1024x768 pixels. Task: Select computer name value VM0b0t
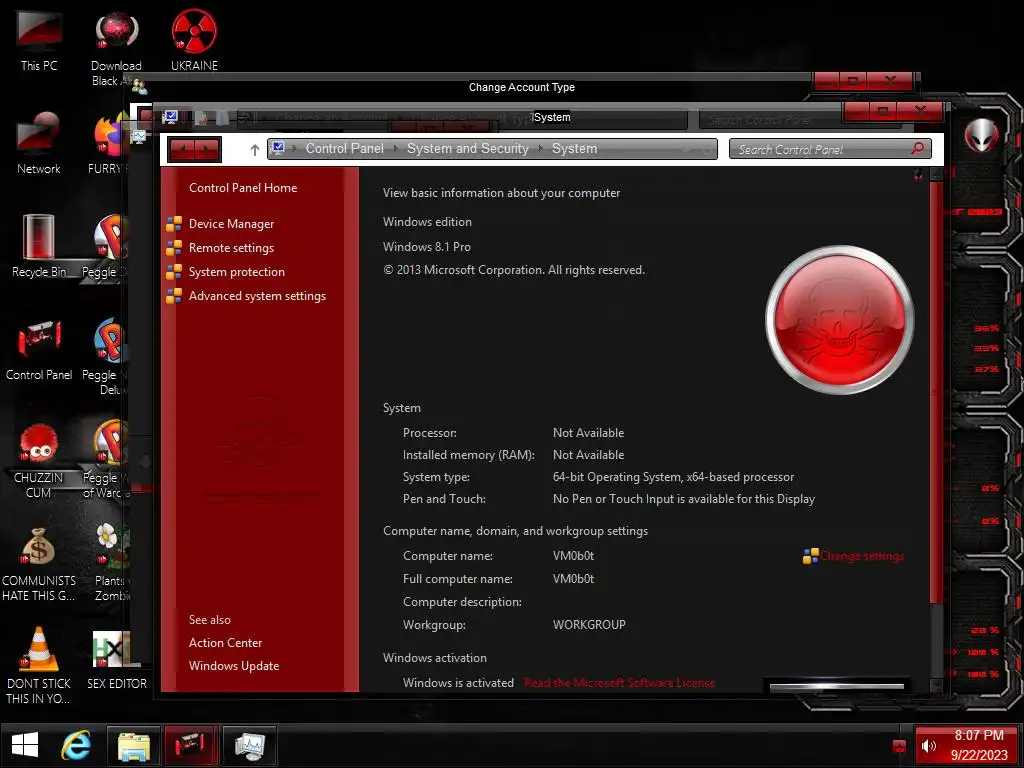point(573,556)
